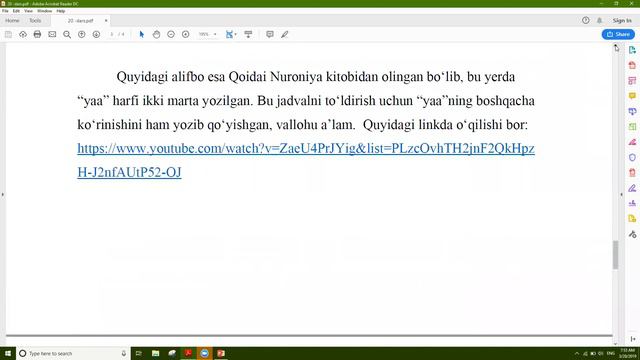Open the File menu
Image resolution: width=640 pixels, height=360 pixels.
(5, 11)
